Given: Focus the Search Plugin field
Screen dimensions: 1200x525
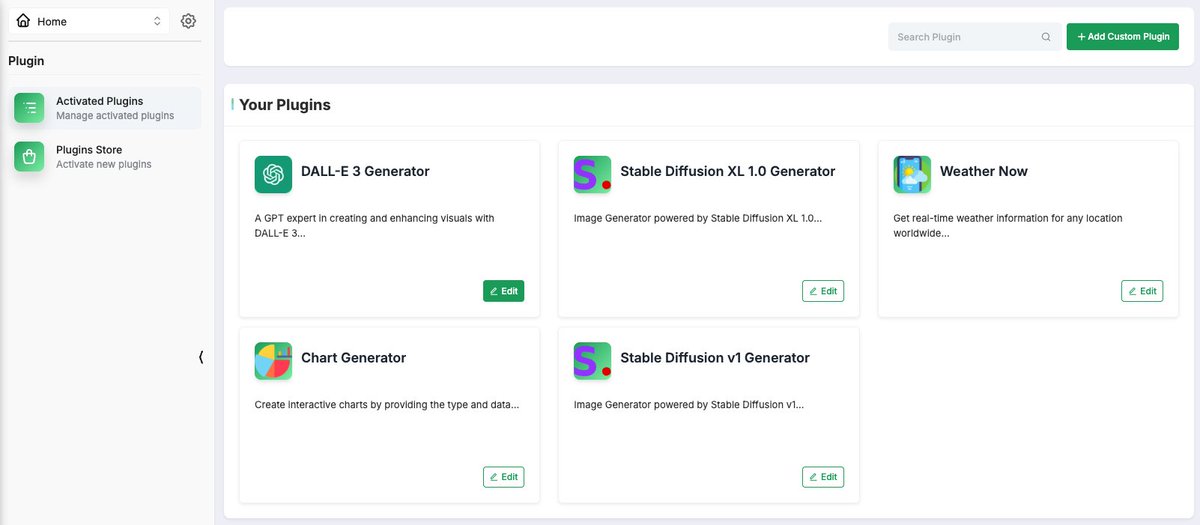Looking at the screenshot, I should pyautogui.click(x=975, y=37).
